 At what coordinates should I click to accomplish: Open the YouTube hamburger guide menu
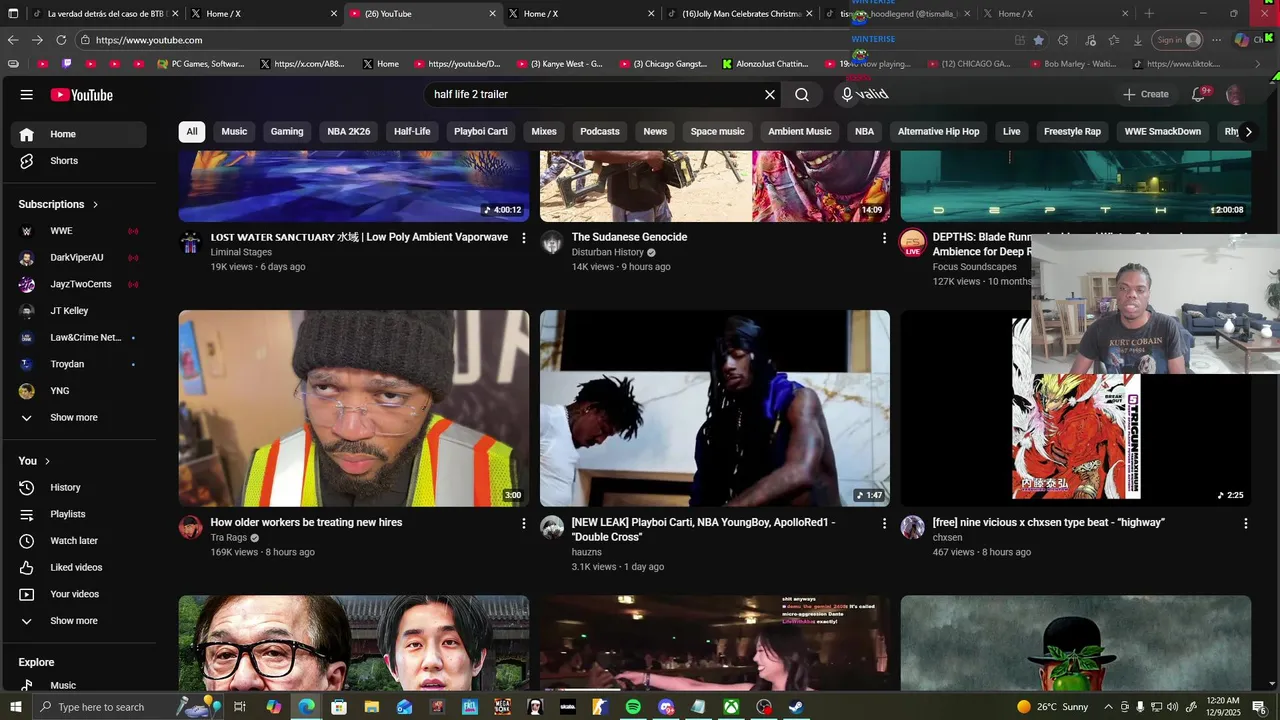point(26,95)
